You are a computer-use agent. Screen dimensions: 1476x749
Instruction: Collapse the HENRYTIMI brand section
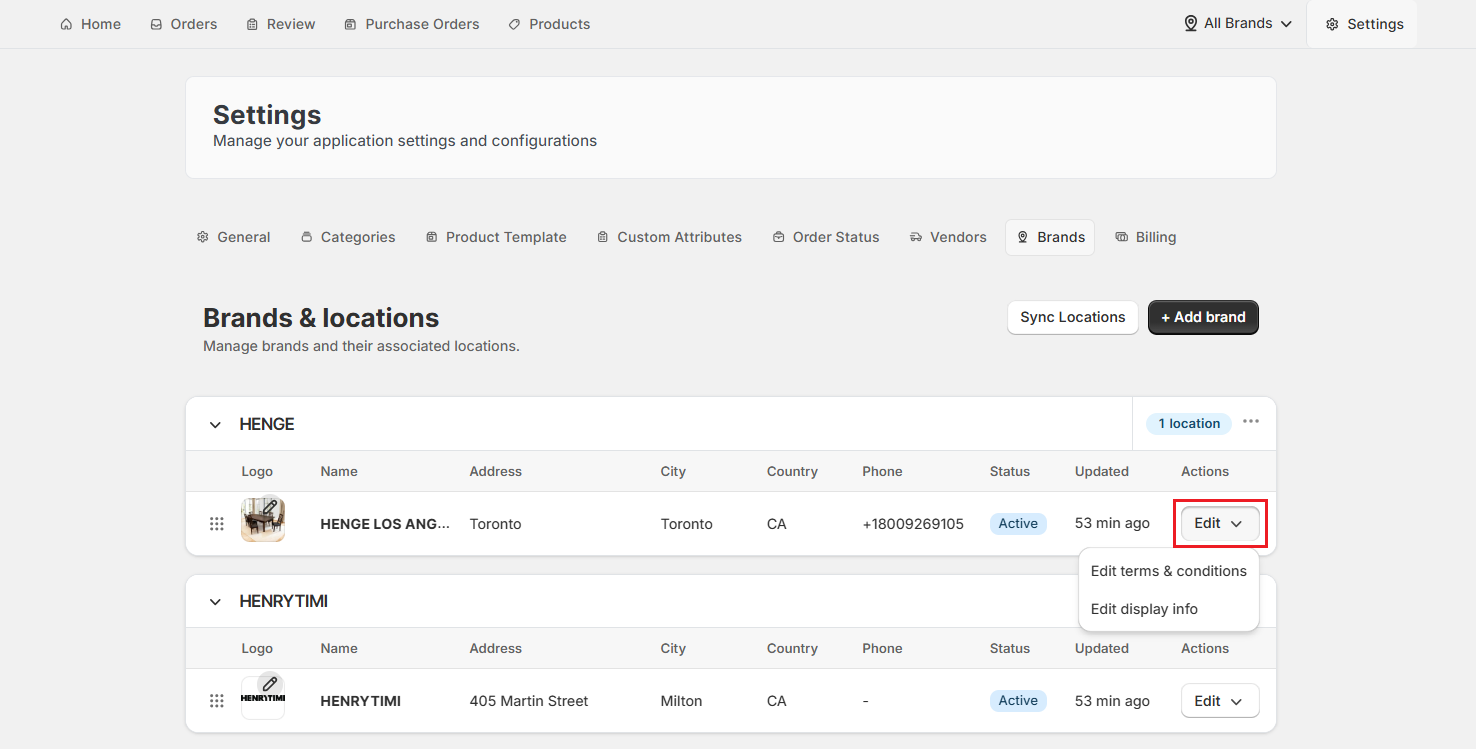[215, 601]
